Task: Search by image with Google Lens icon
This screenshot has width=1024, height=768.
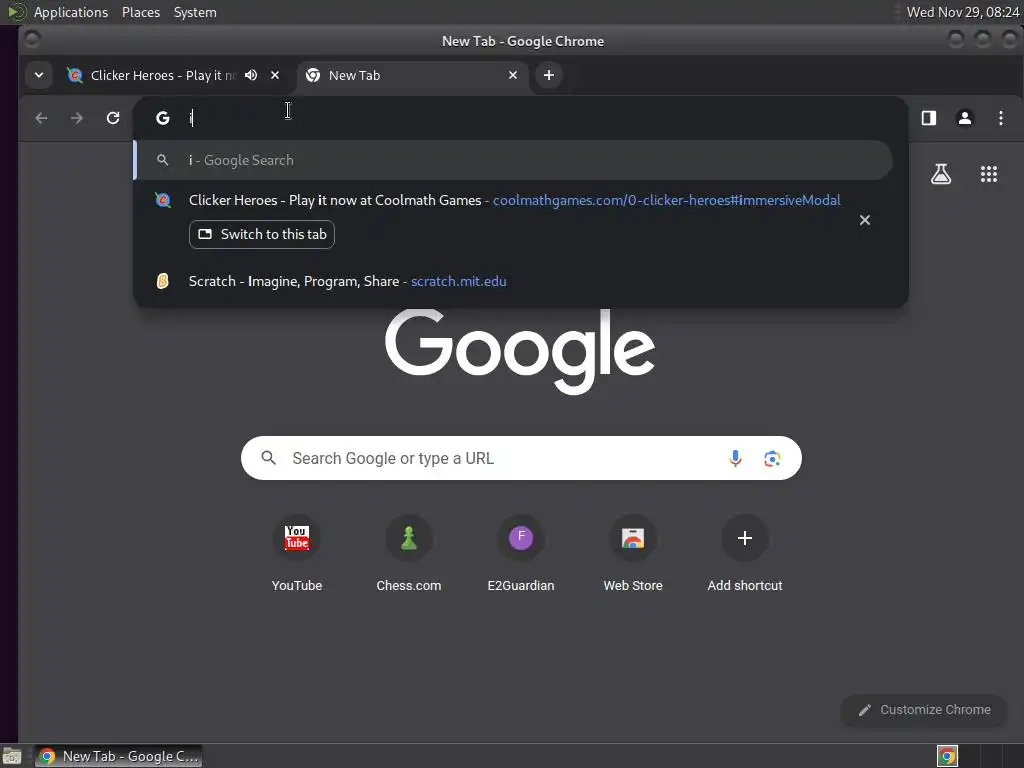Action: (x=772, y=458)
